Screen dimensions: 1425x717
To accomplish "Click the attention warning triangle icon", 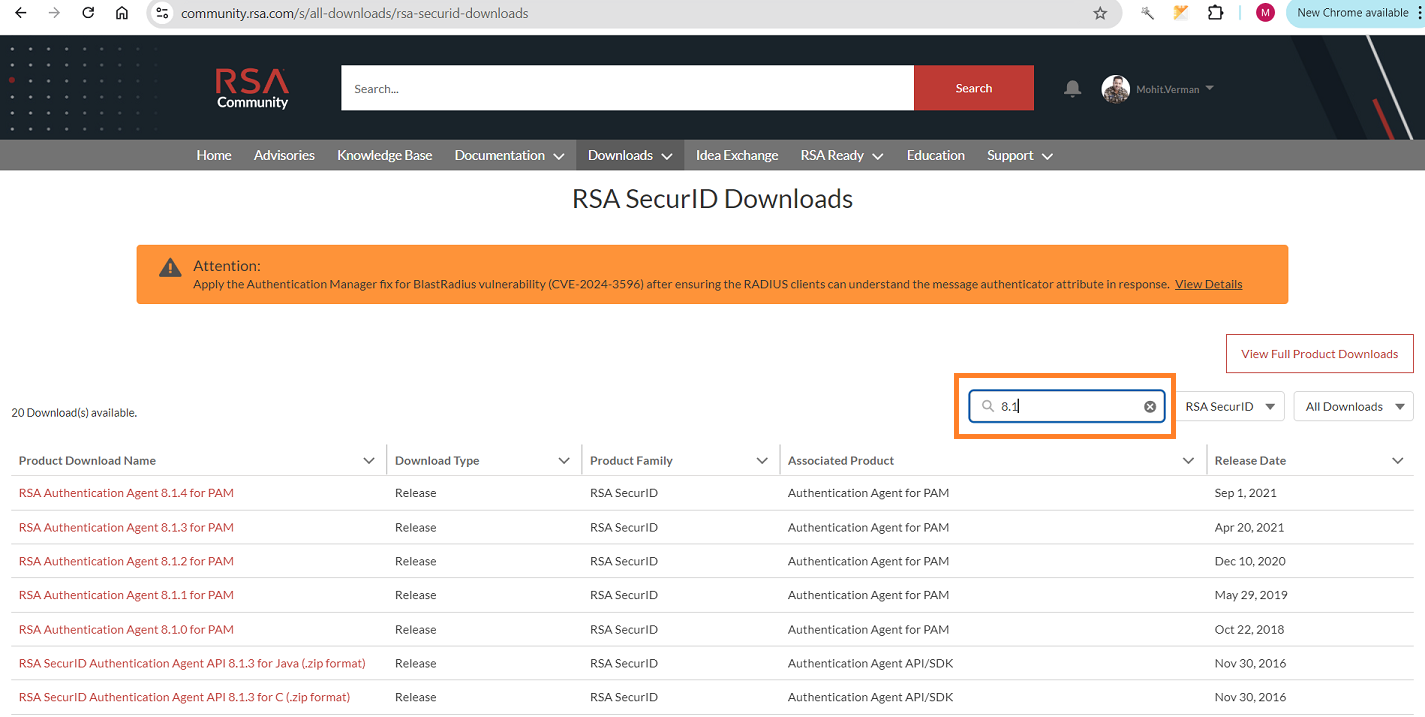I will (x=169, y=267).
